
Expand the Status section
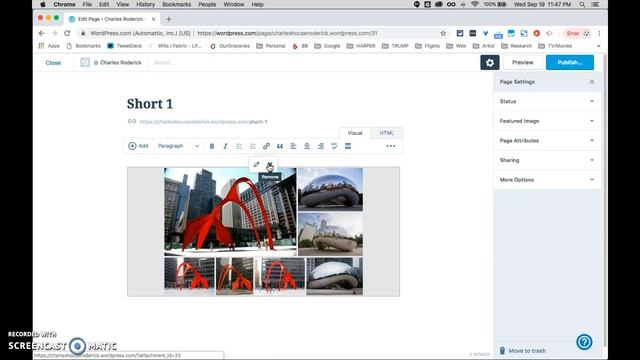pos(547,101)
